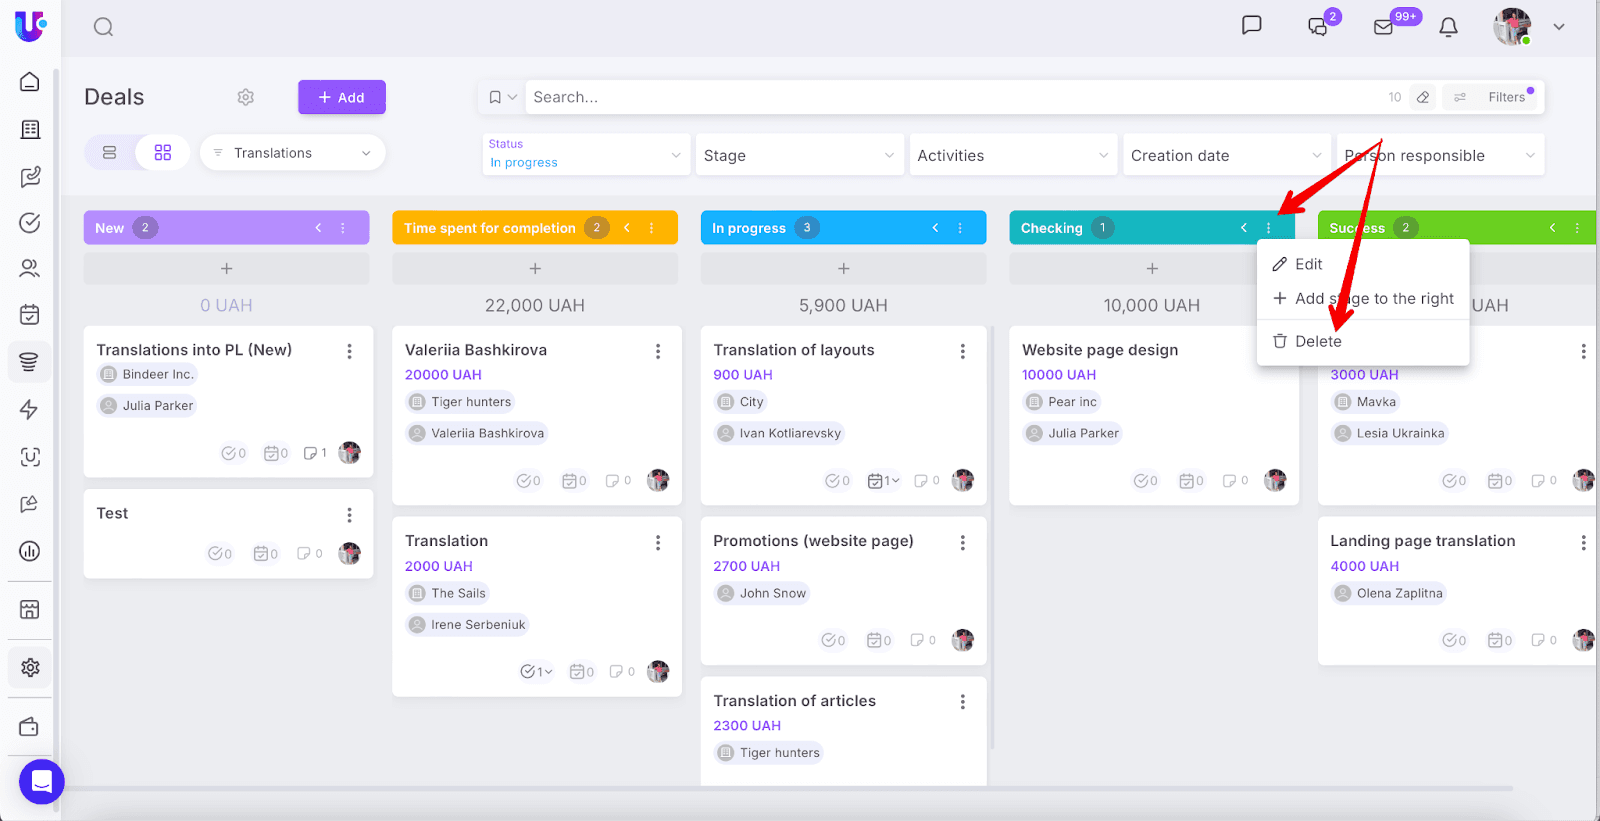
Task: Open the Stage filter dropdown
Action: [x=798, y=156]
